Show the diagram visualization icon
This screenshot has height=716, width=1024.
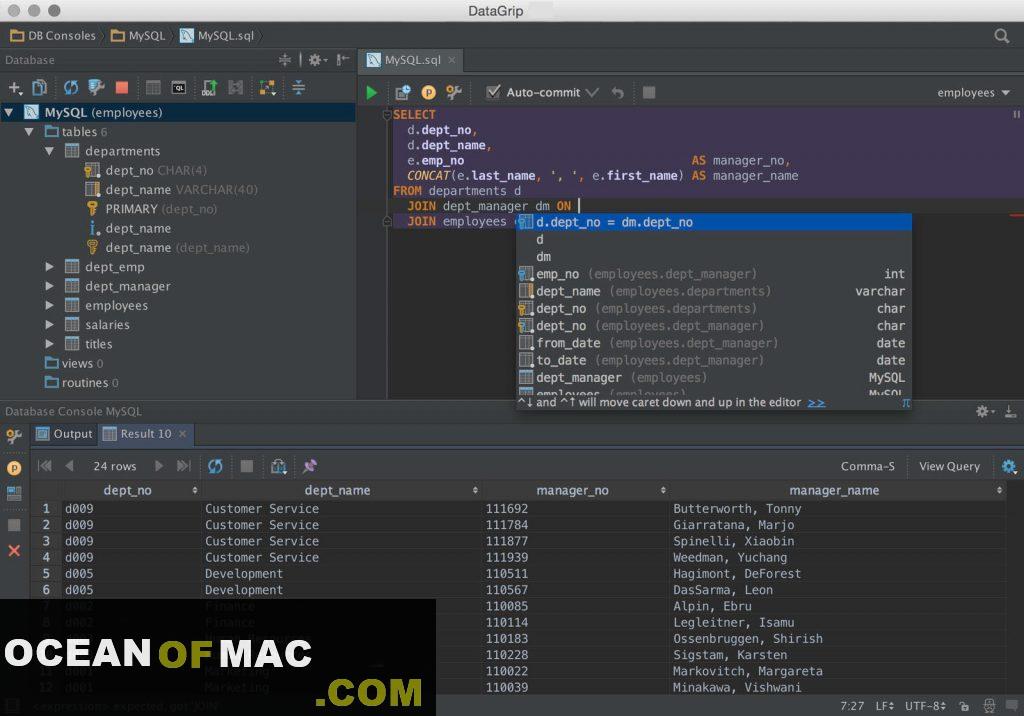pos(267,88)
